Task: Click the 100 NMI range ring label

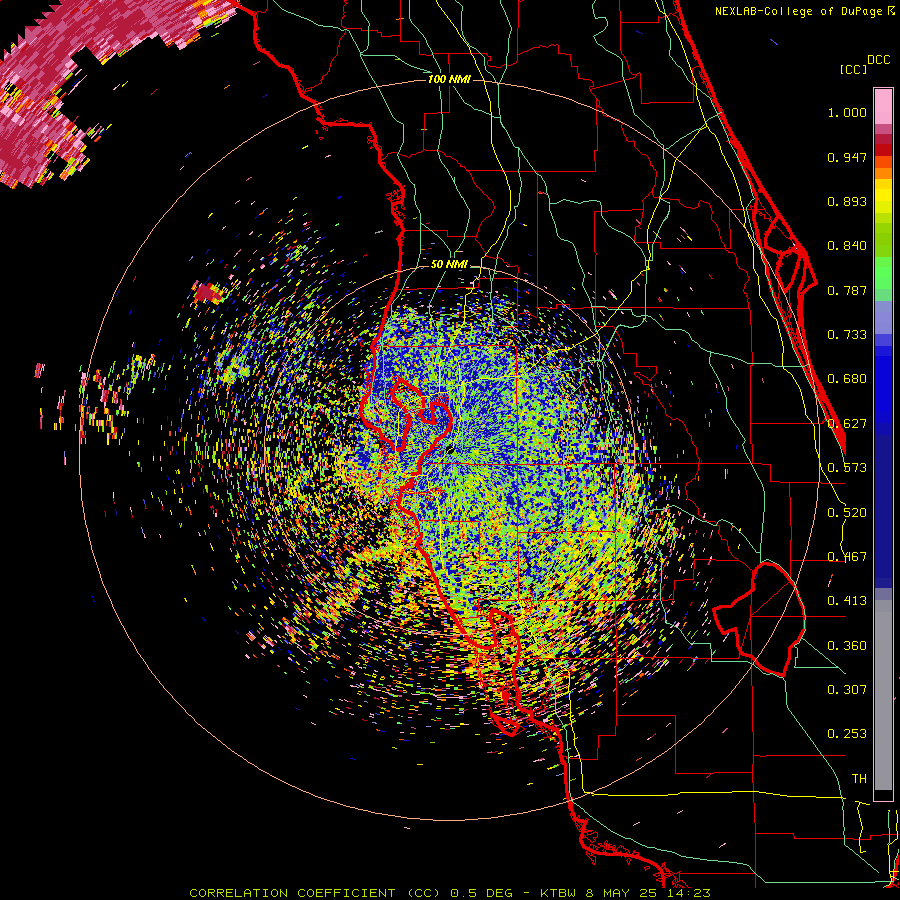Action: click(449, 79)
